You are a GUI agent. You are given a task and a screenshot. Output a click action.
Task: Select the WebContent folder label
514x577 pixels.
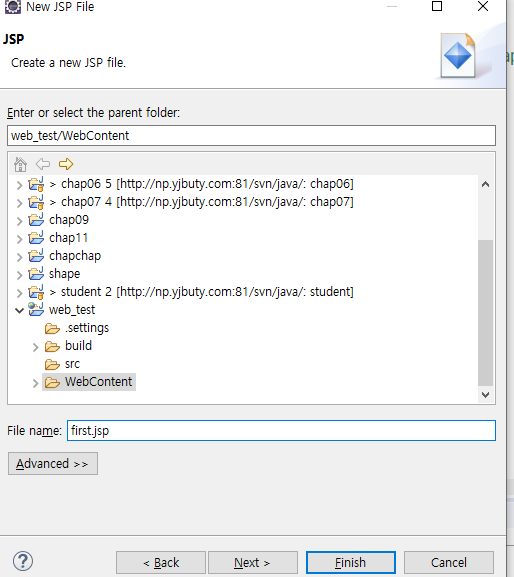point(99,382)
